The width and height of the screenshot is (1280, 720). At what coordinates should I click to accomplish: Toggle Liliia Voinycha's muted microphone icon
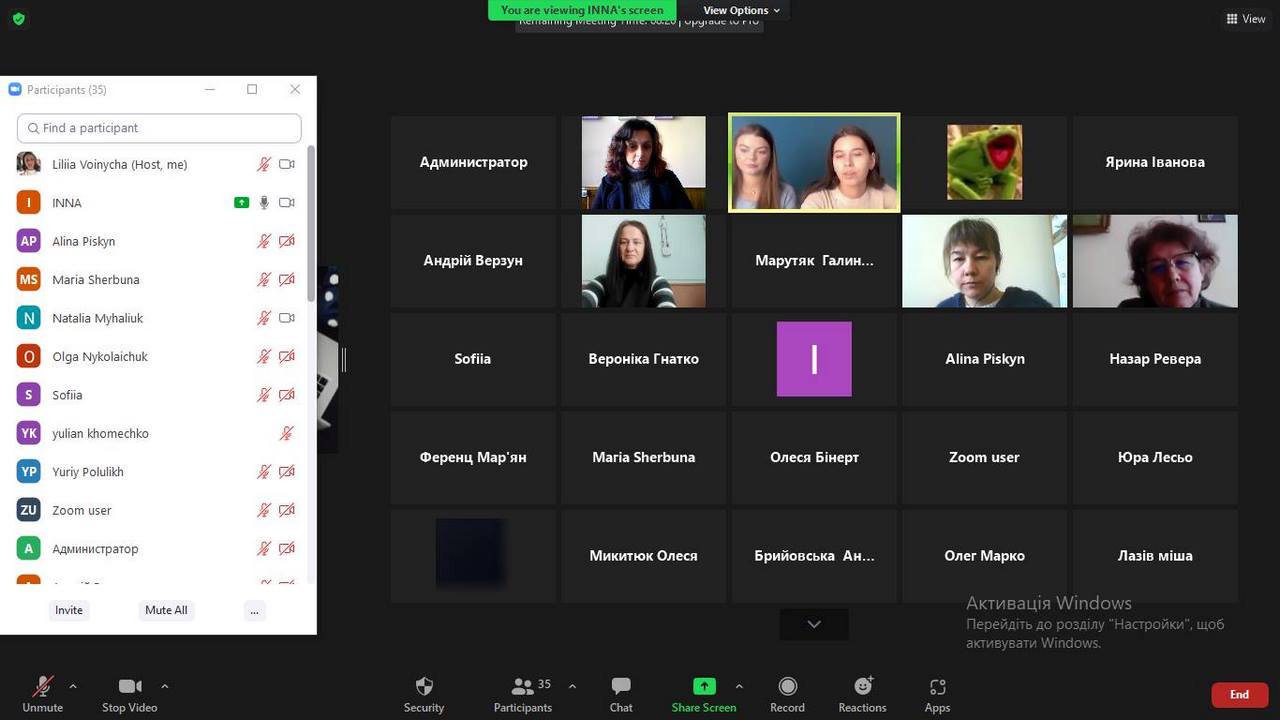point(264,164)
